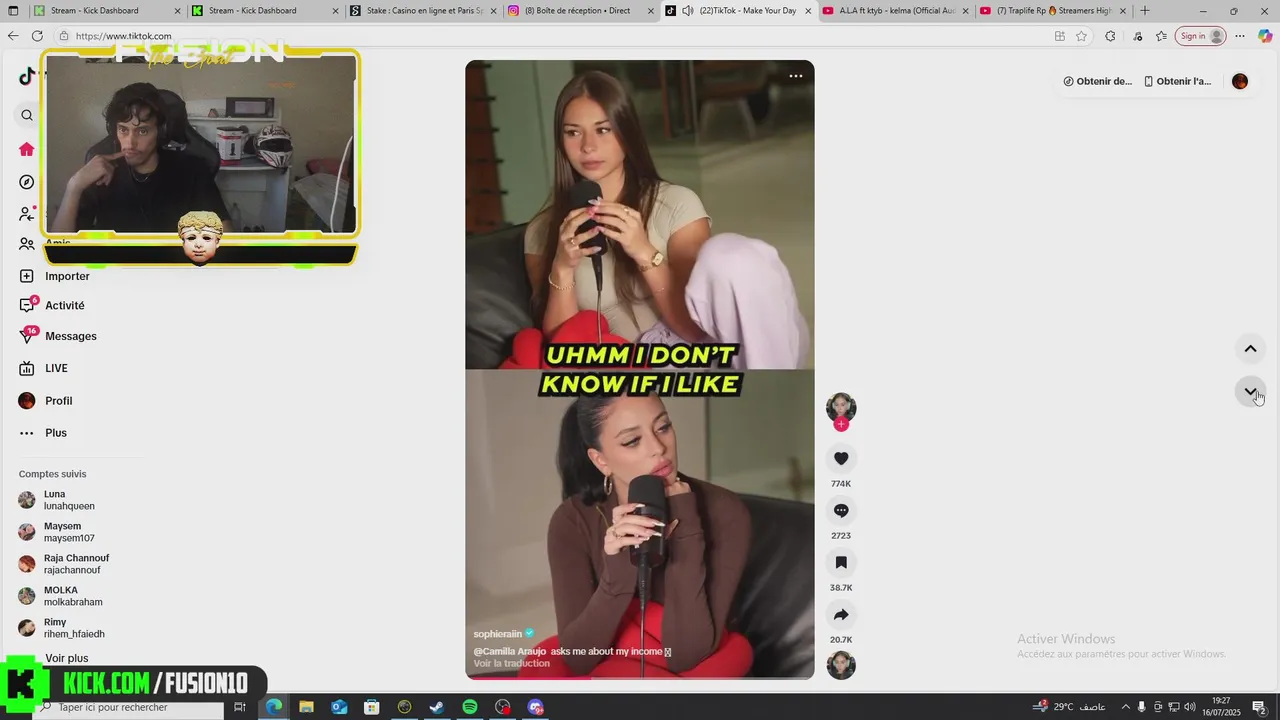Open Activité notifications

click(x=52, y=305)
